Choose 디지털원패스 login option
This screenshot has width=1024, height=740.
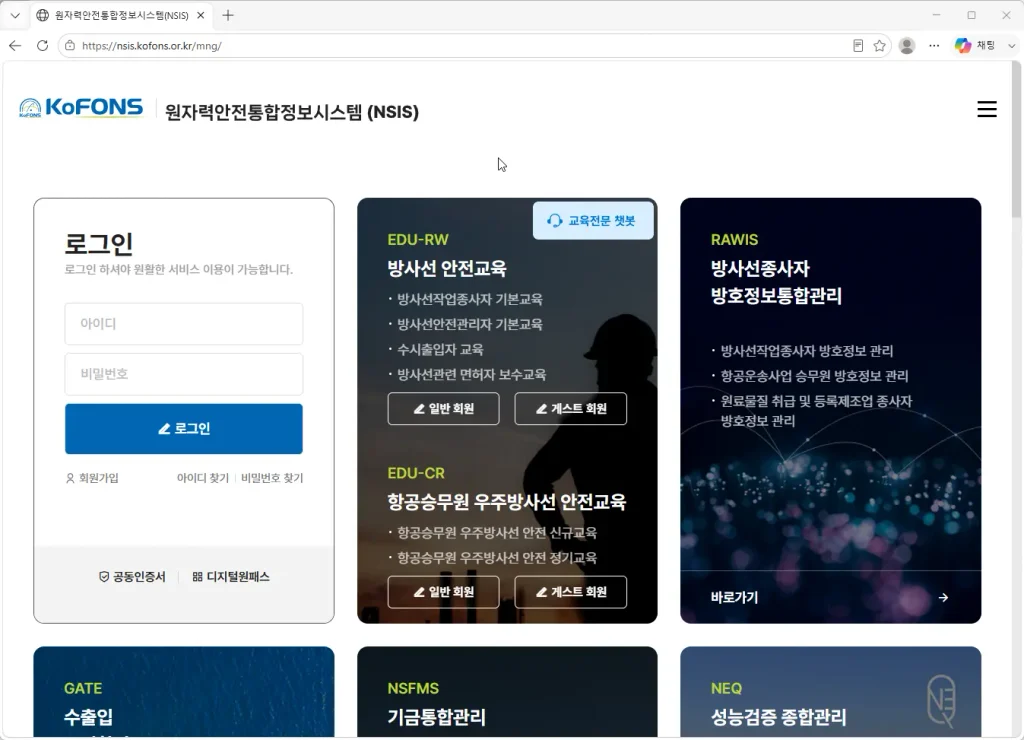tap(231, 577)
